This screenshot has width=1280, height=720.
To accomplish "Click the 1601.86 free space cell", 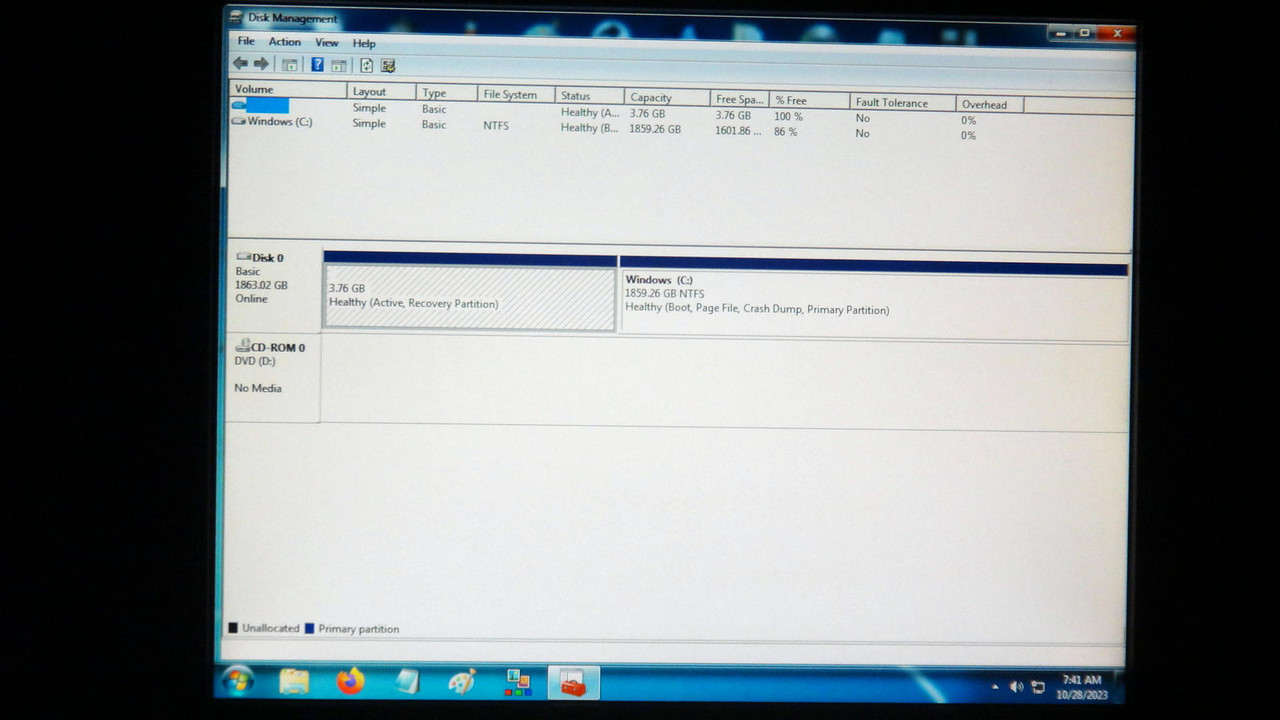I will 738,131.
